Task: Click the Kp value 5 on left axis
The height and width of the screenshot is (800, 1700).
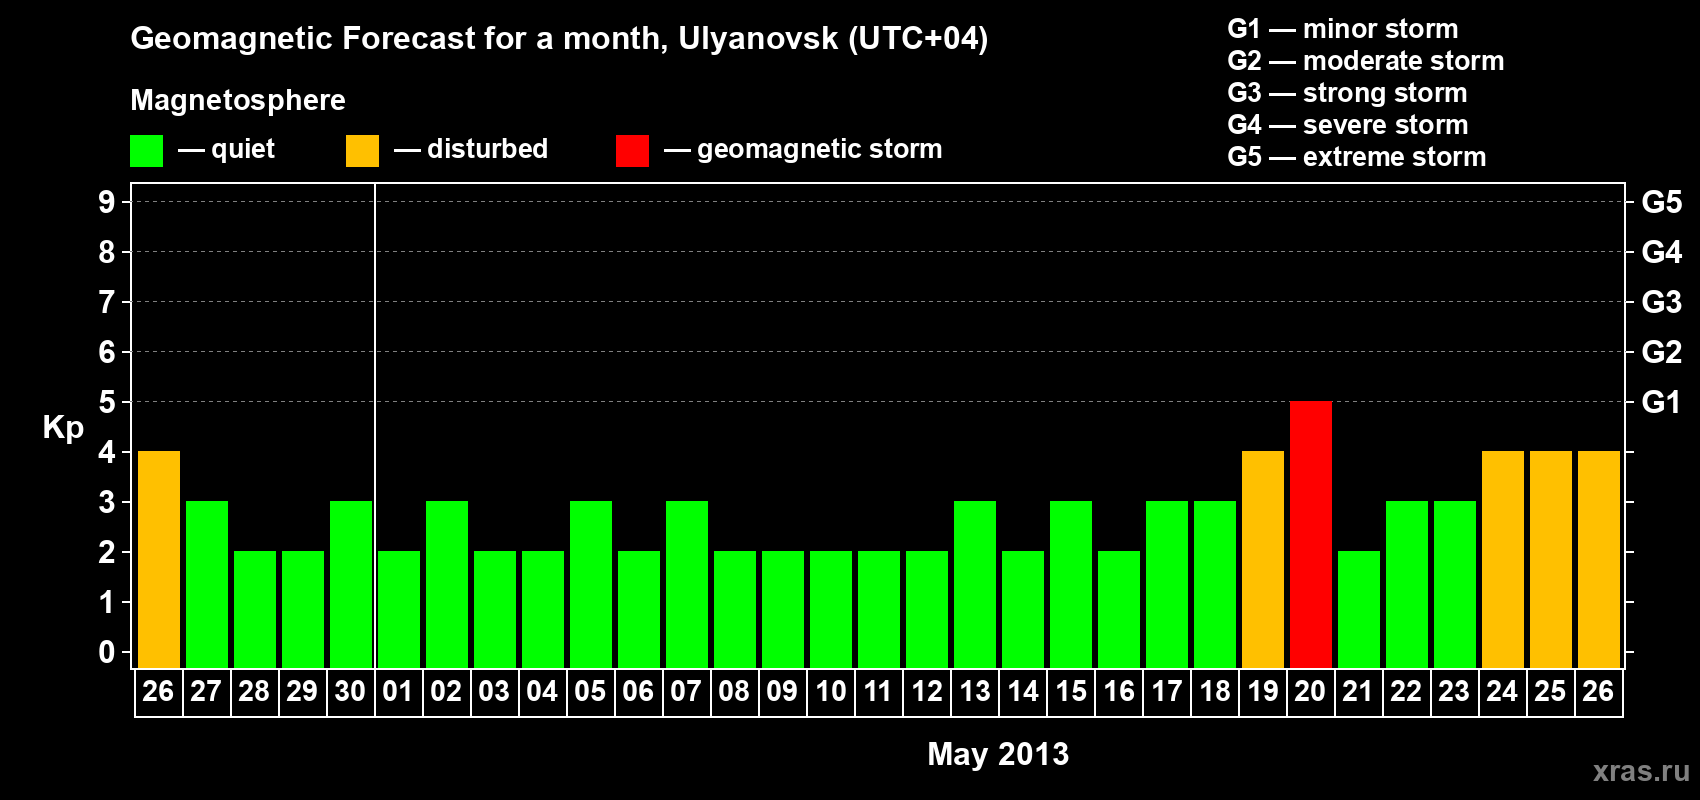Action: tap(107, 402)
